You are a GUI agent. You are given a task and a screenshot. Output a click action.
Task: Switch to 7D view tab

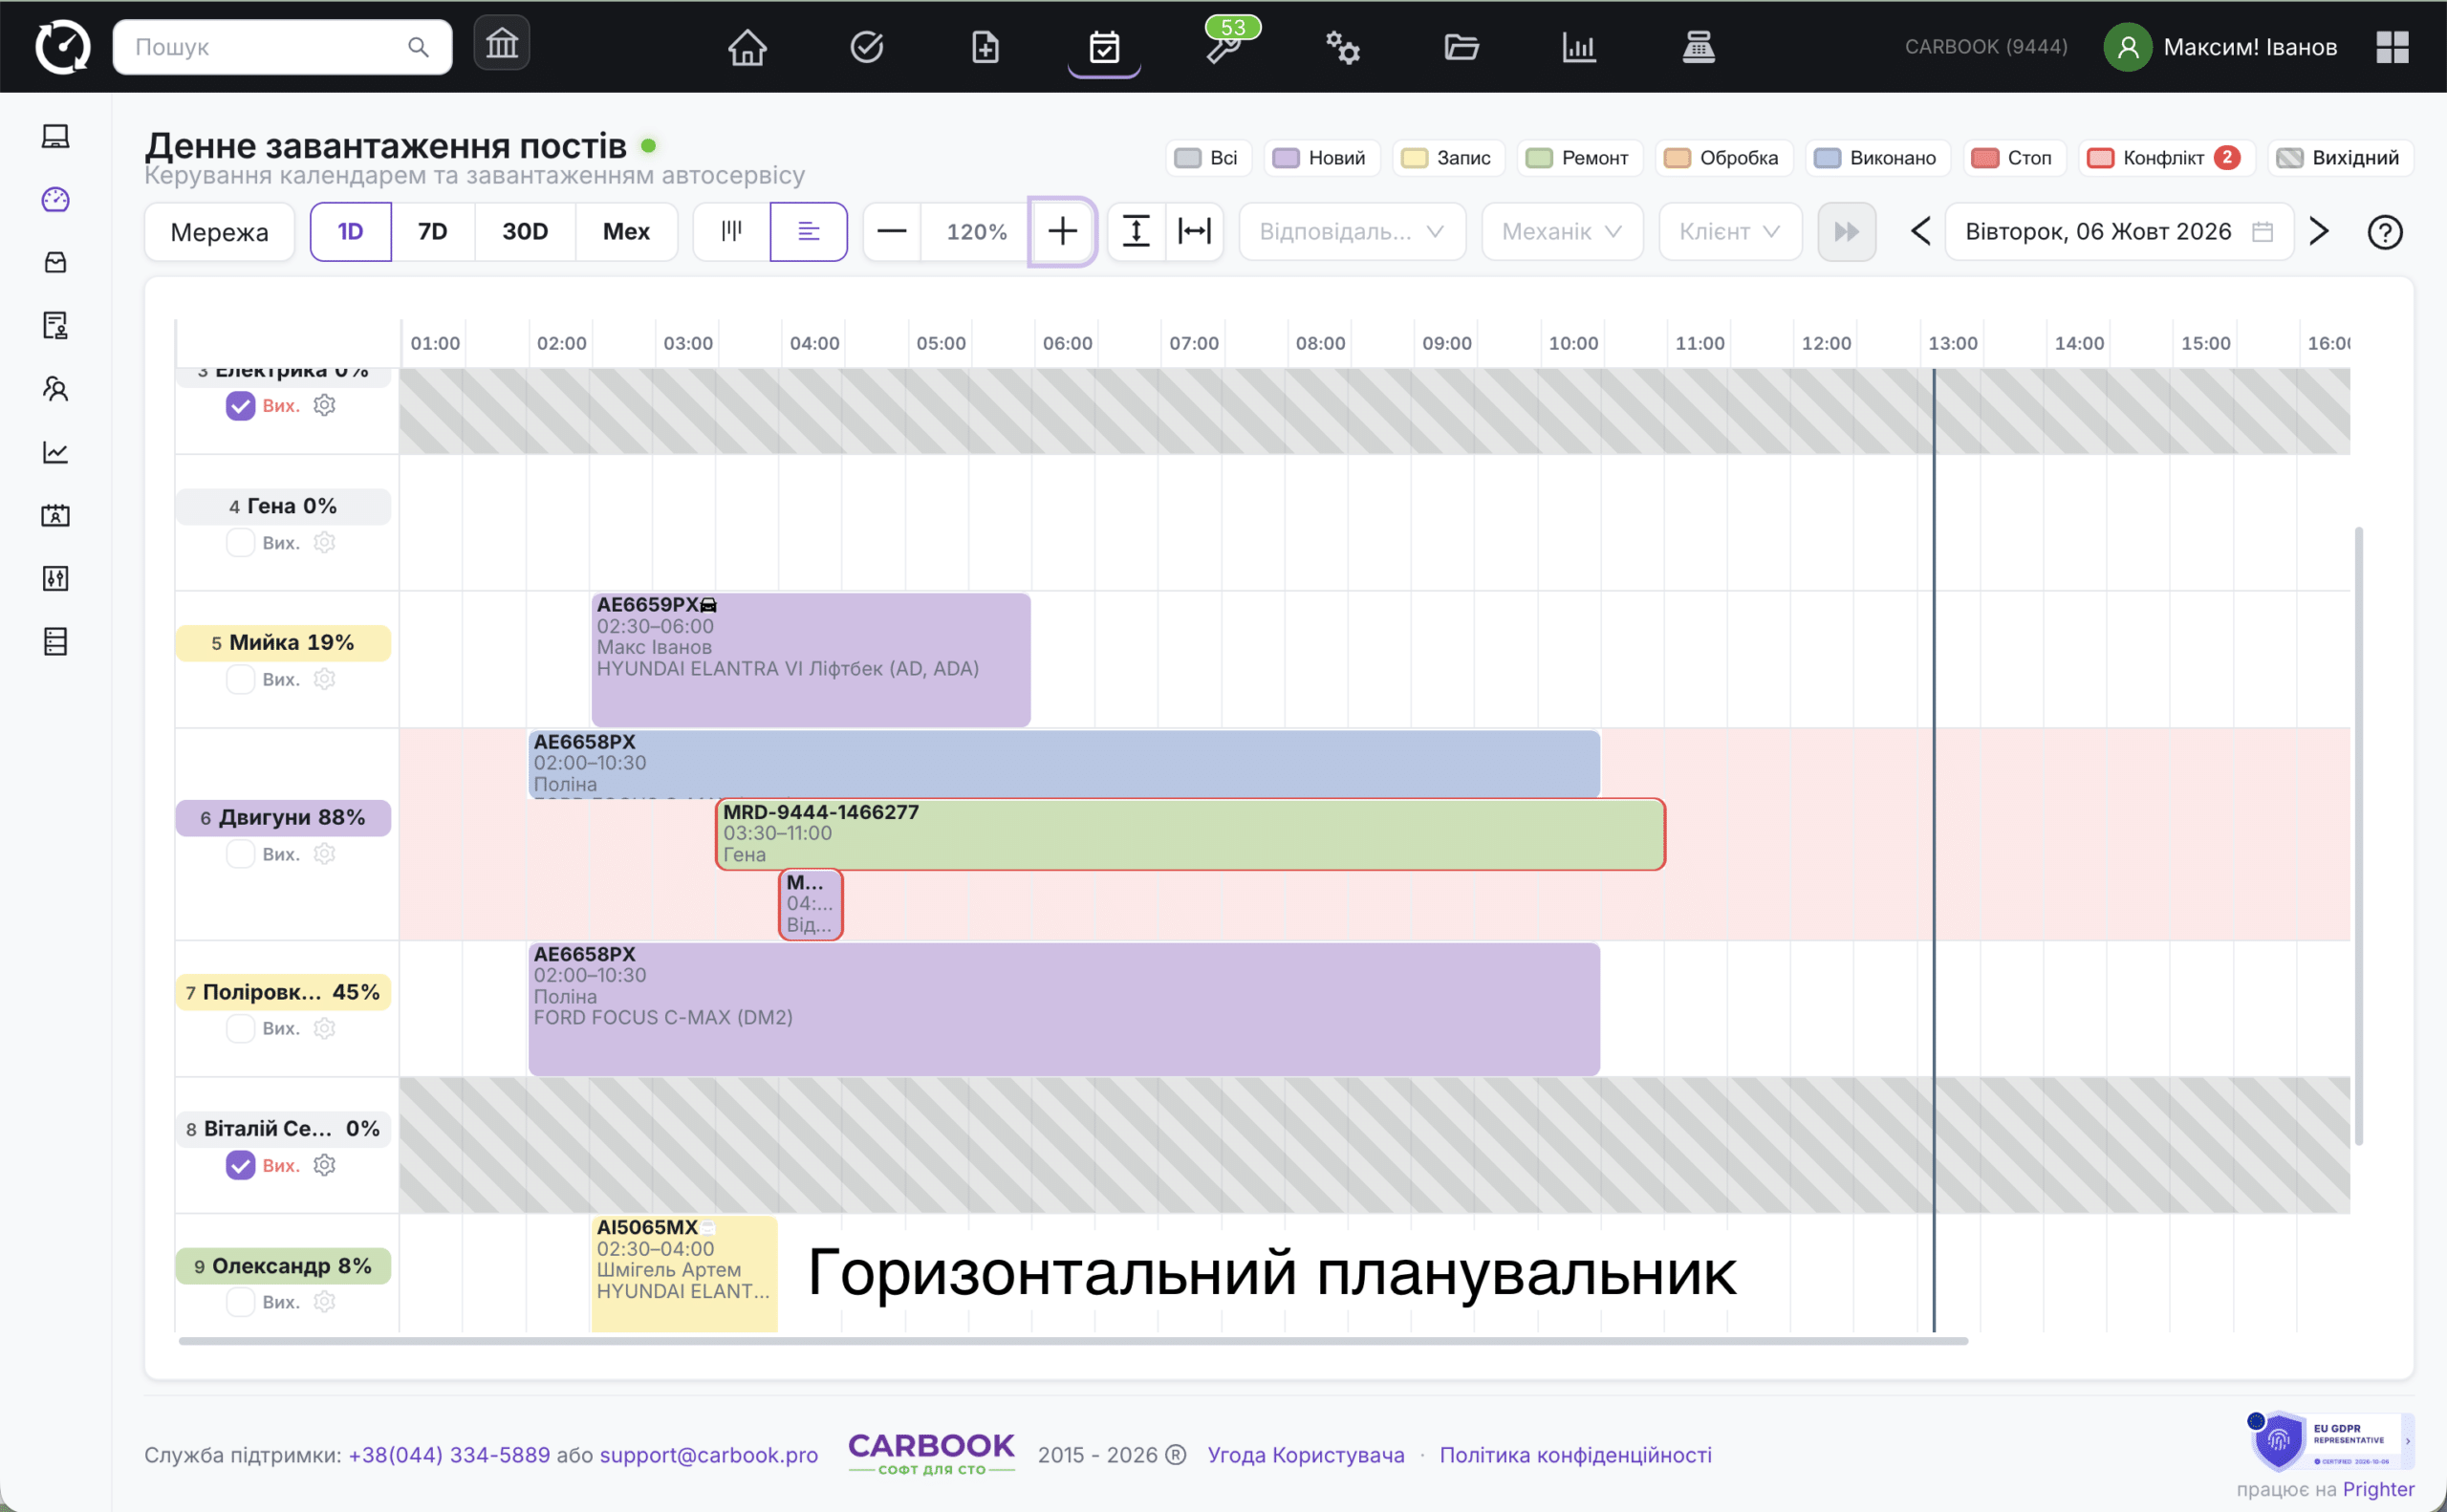pyautogui.click(x=432, y=232)
